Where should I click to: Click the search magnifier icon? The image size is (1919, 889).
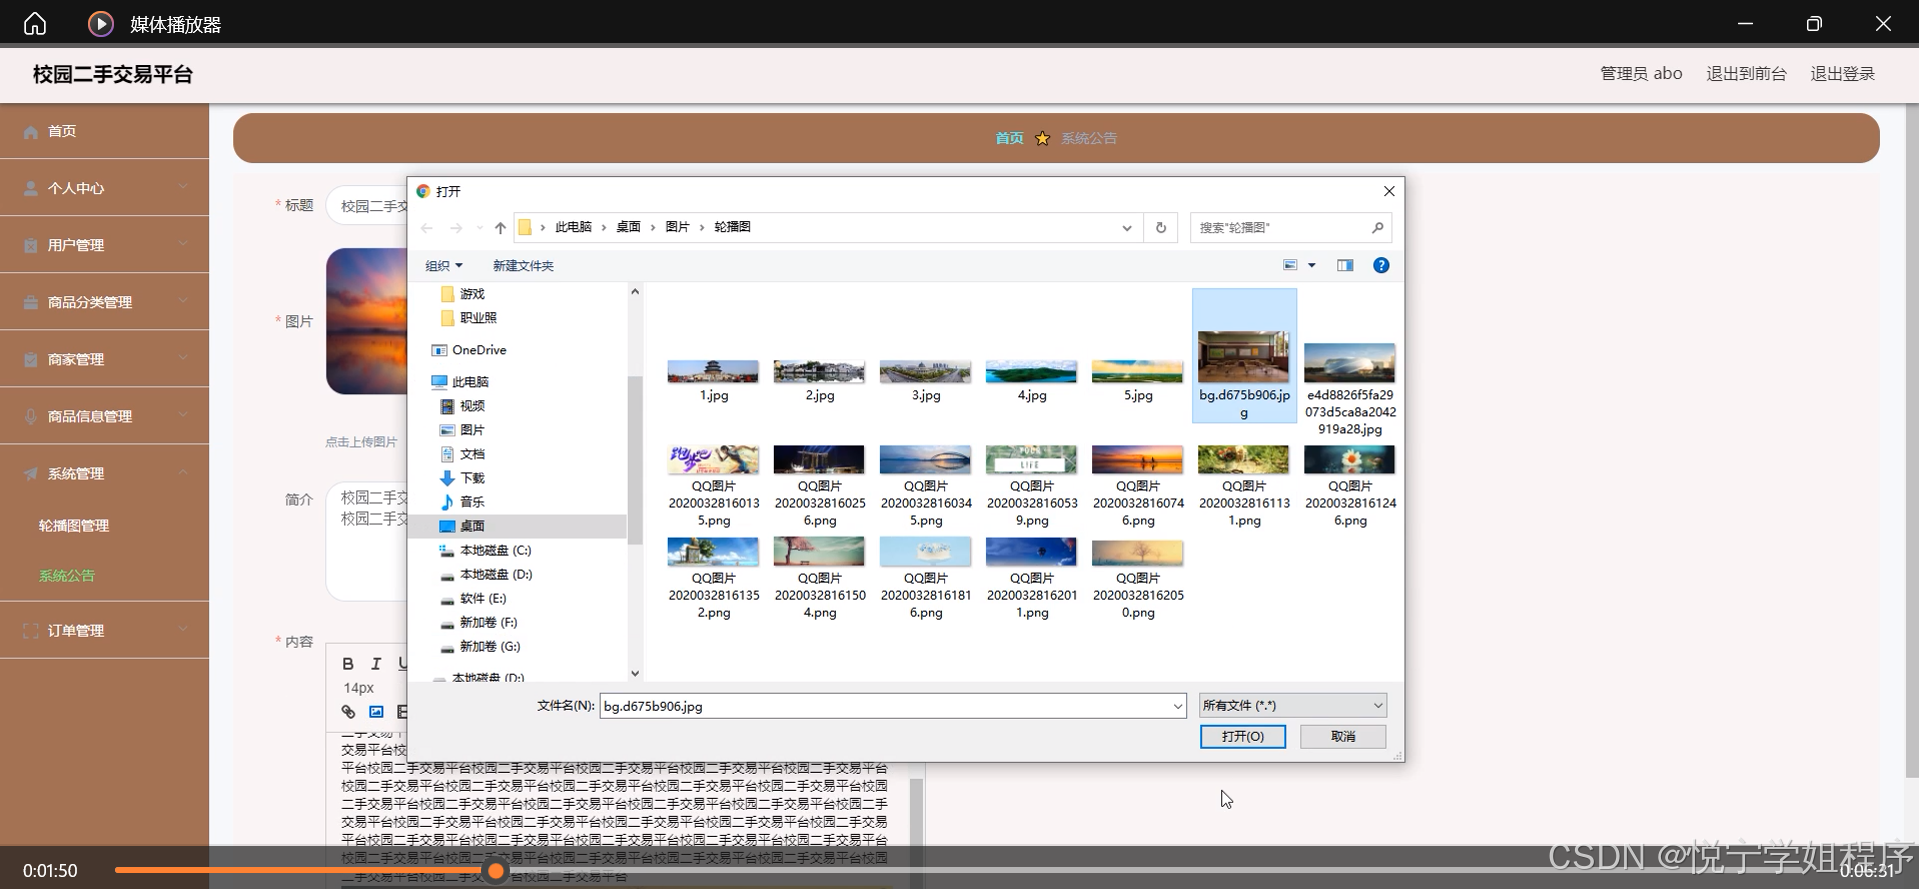tap(1377, 228)
